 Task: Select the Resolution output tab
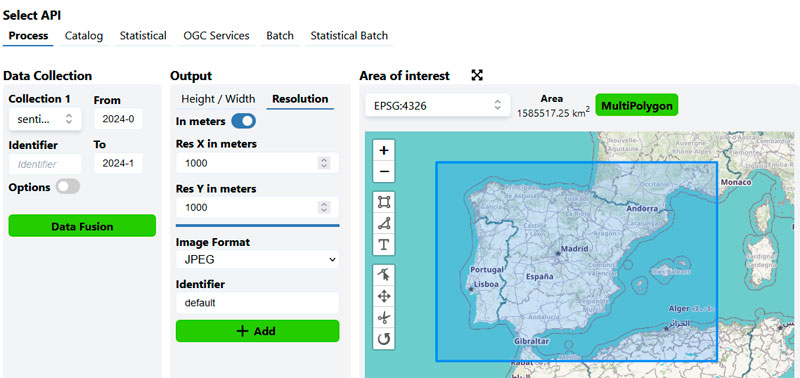[x=300, y=99]
